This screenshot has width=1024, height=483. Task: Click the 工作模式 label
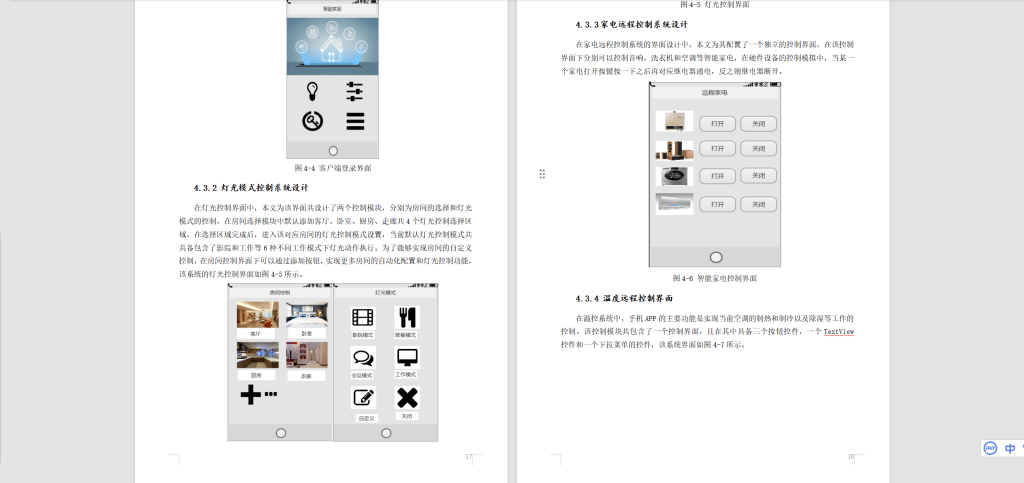pos(406,375)
